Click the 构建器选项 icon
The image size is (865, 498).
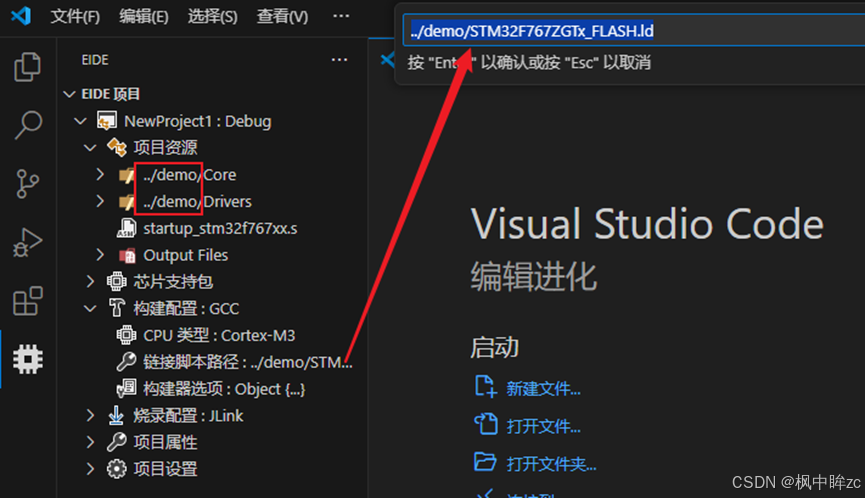(x=126, y=389)
